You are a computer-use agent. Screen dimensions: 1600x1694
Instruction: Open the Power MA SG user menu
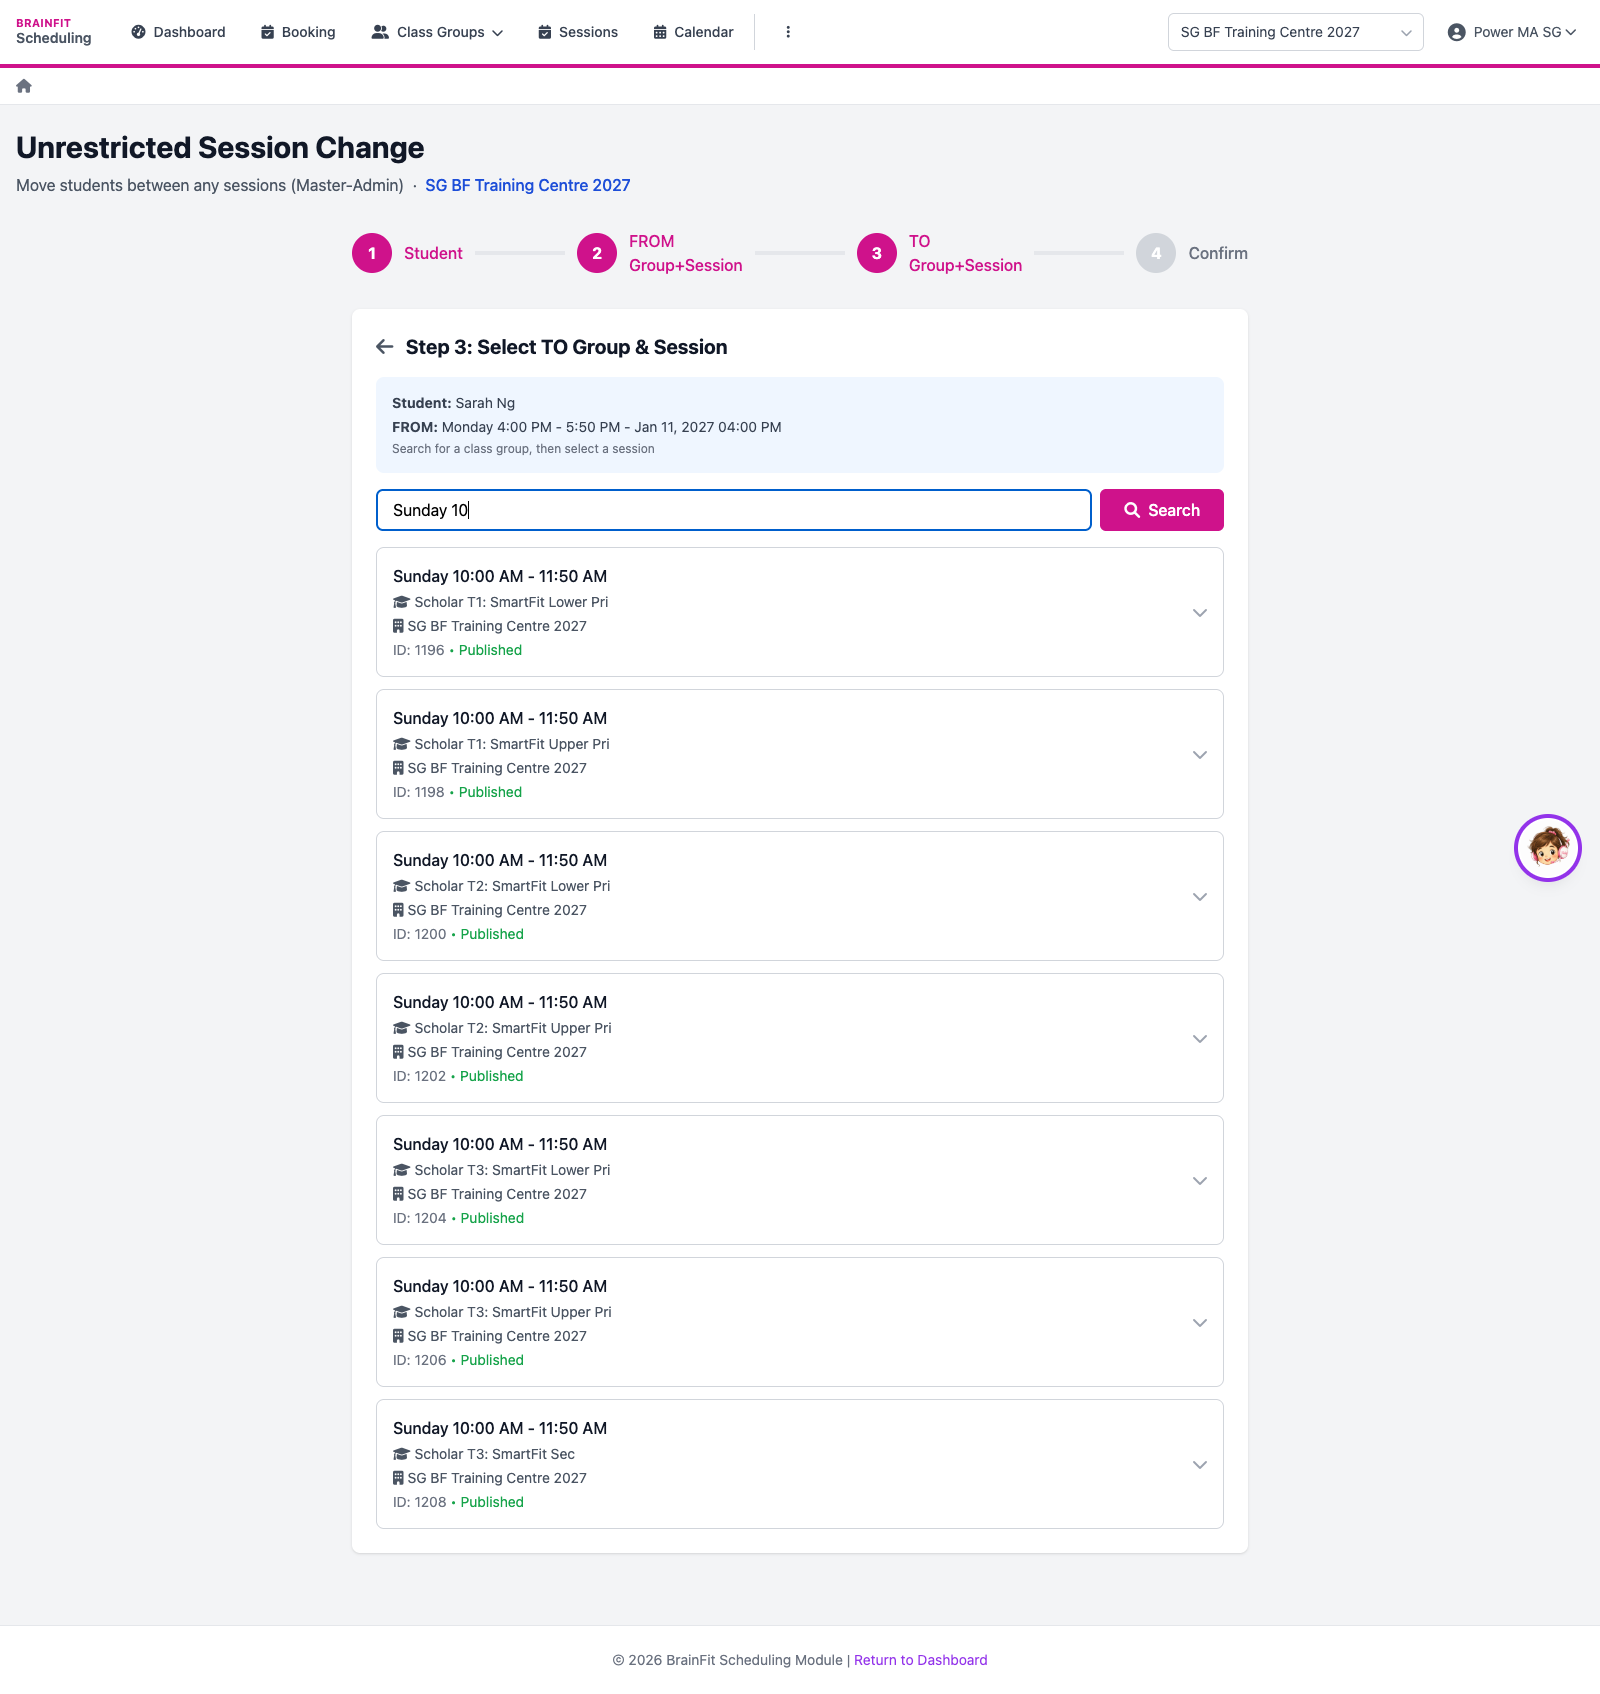click(x=1512, y=32)
